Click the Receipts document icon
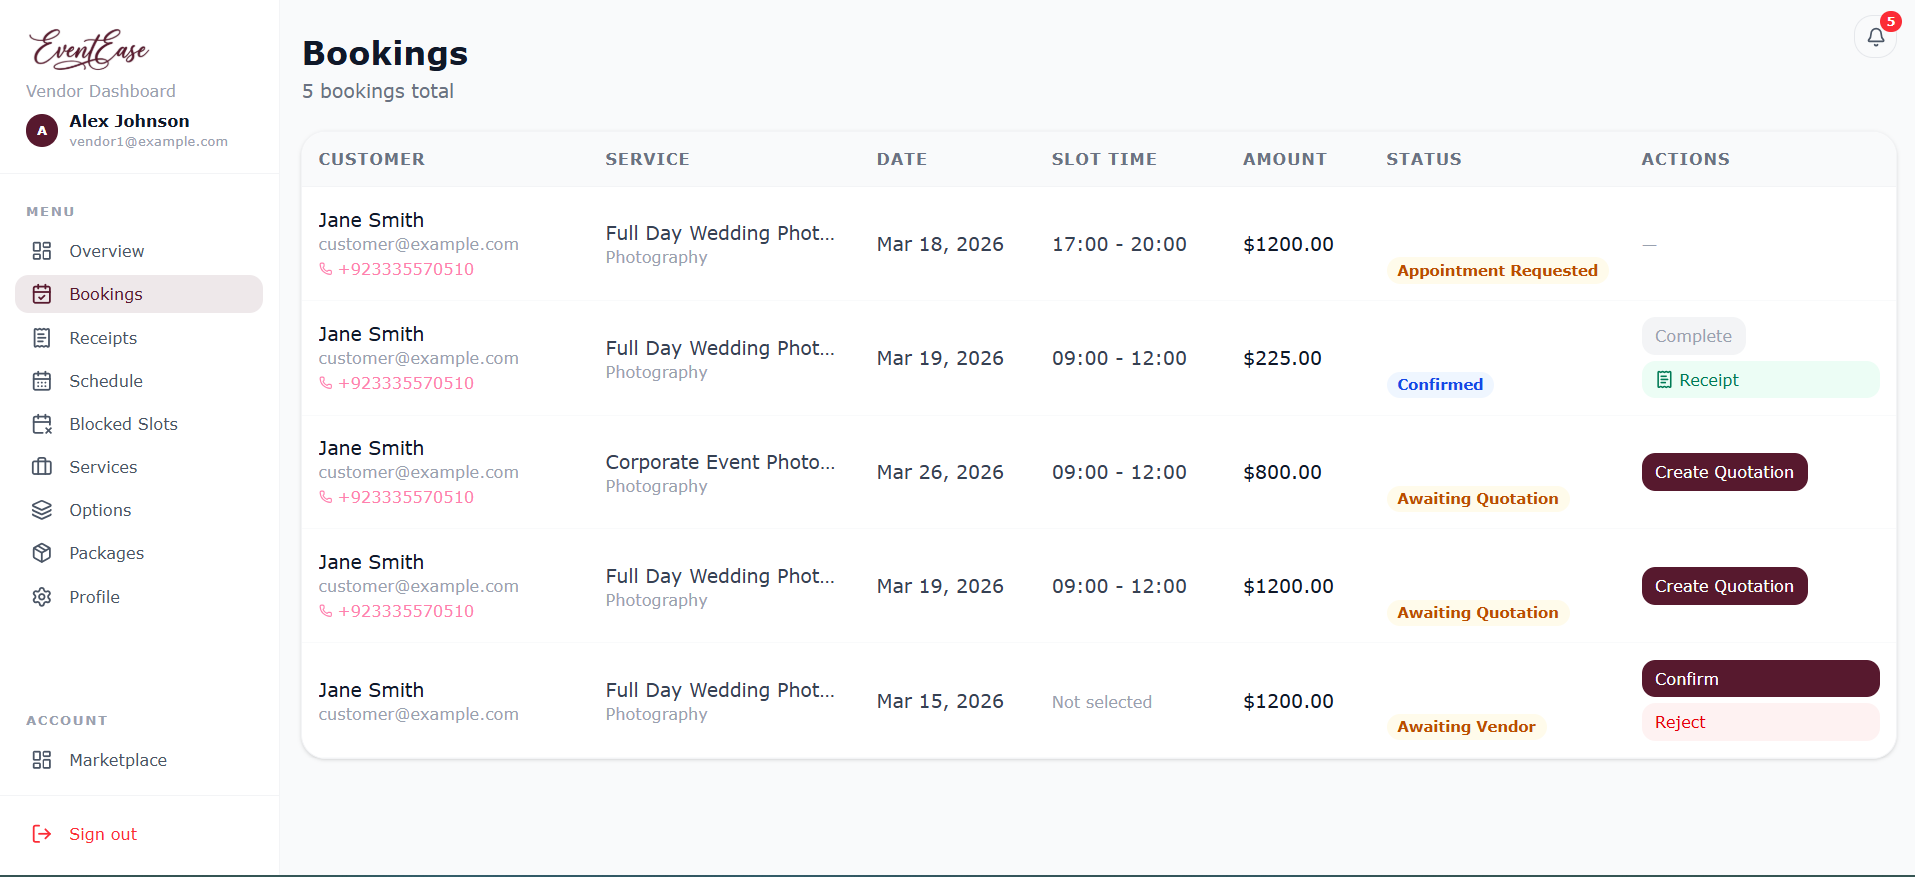This screenshot has height=877, width=1915. (41, 338)
